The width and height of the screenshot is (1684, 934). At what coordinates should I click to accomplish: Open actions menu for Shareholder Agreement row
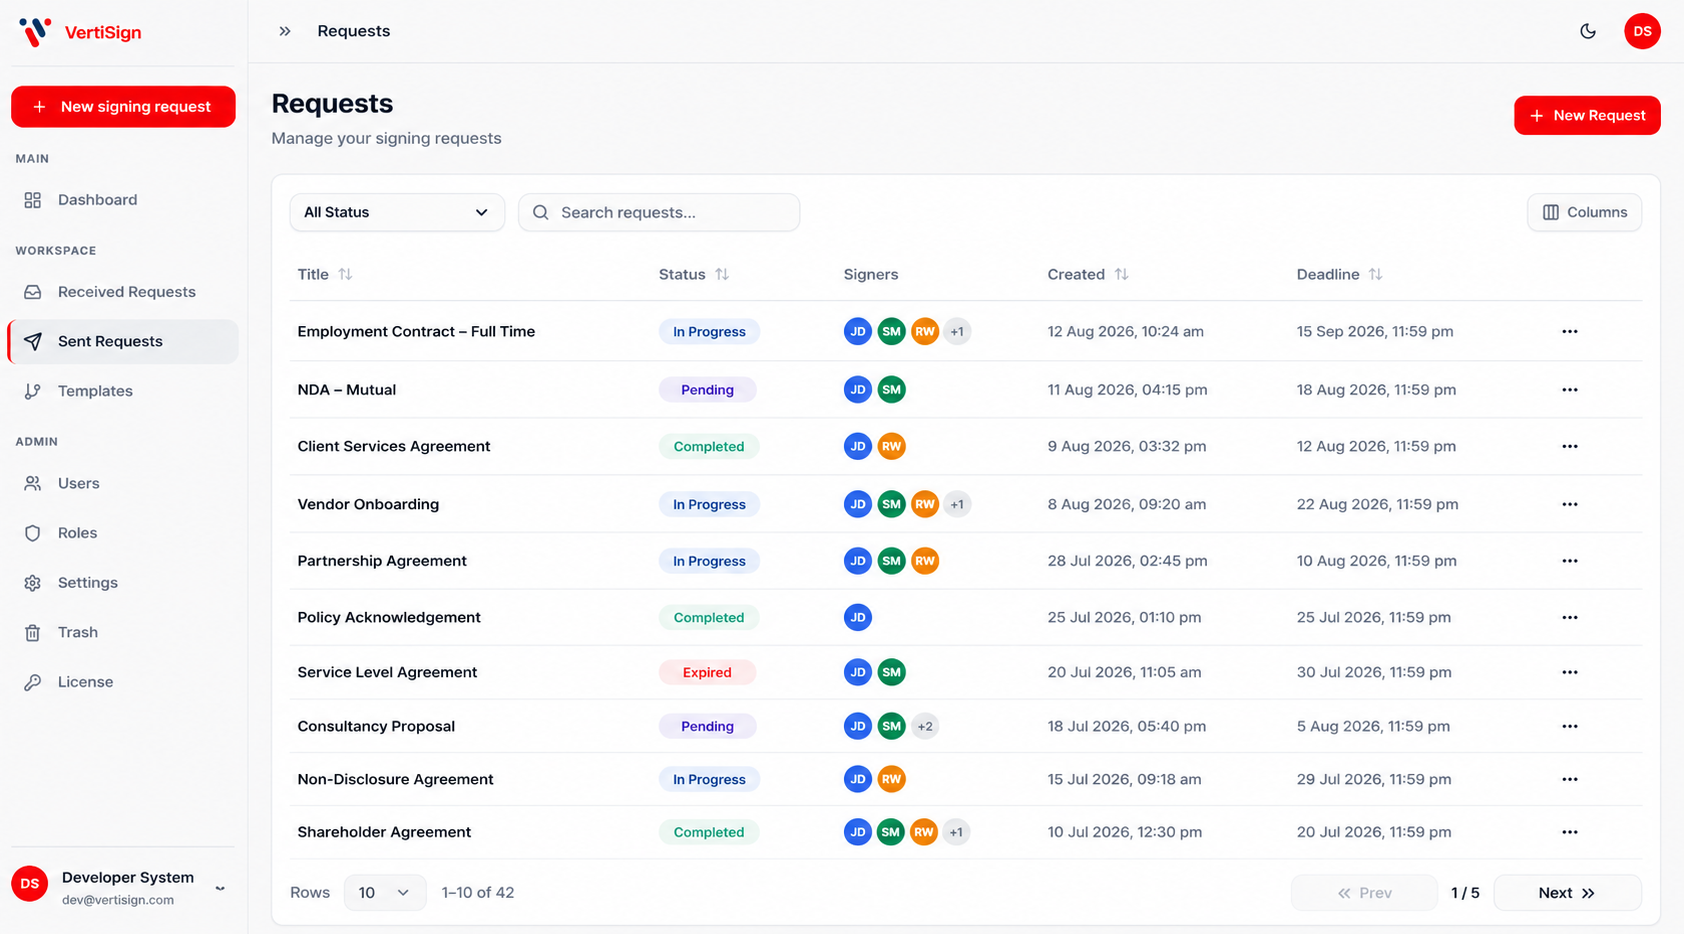pyautogui.click(x=1570, y=832)
